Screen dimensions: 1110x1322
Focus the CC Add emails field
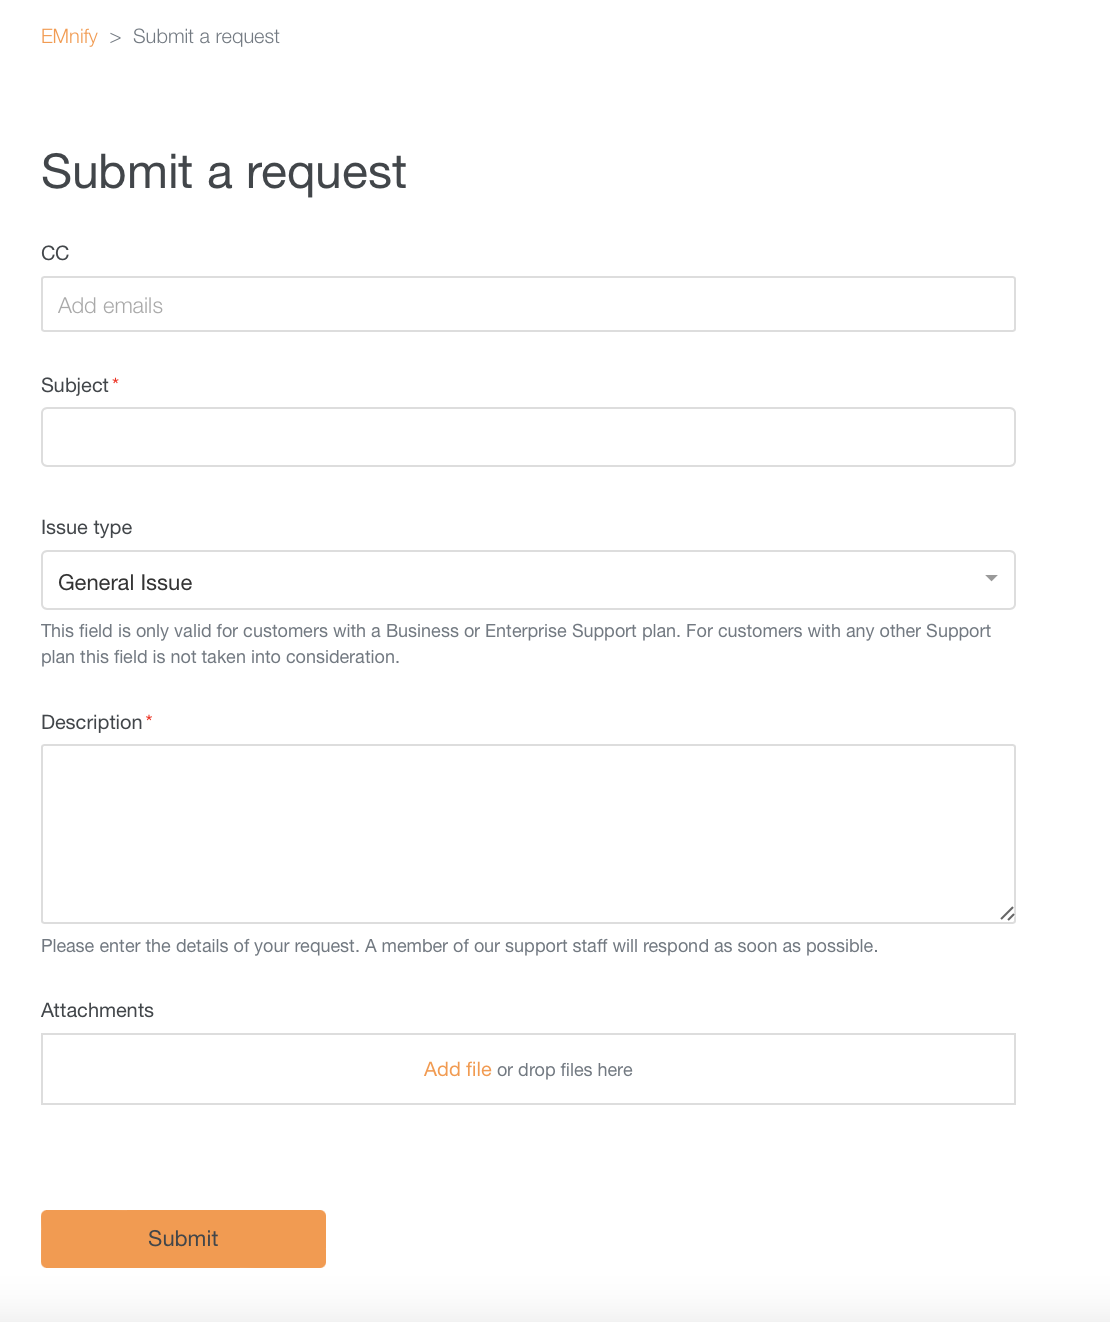528,304
